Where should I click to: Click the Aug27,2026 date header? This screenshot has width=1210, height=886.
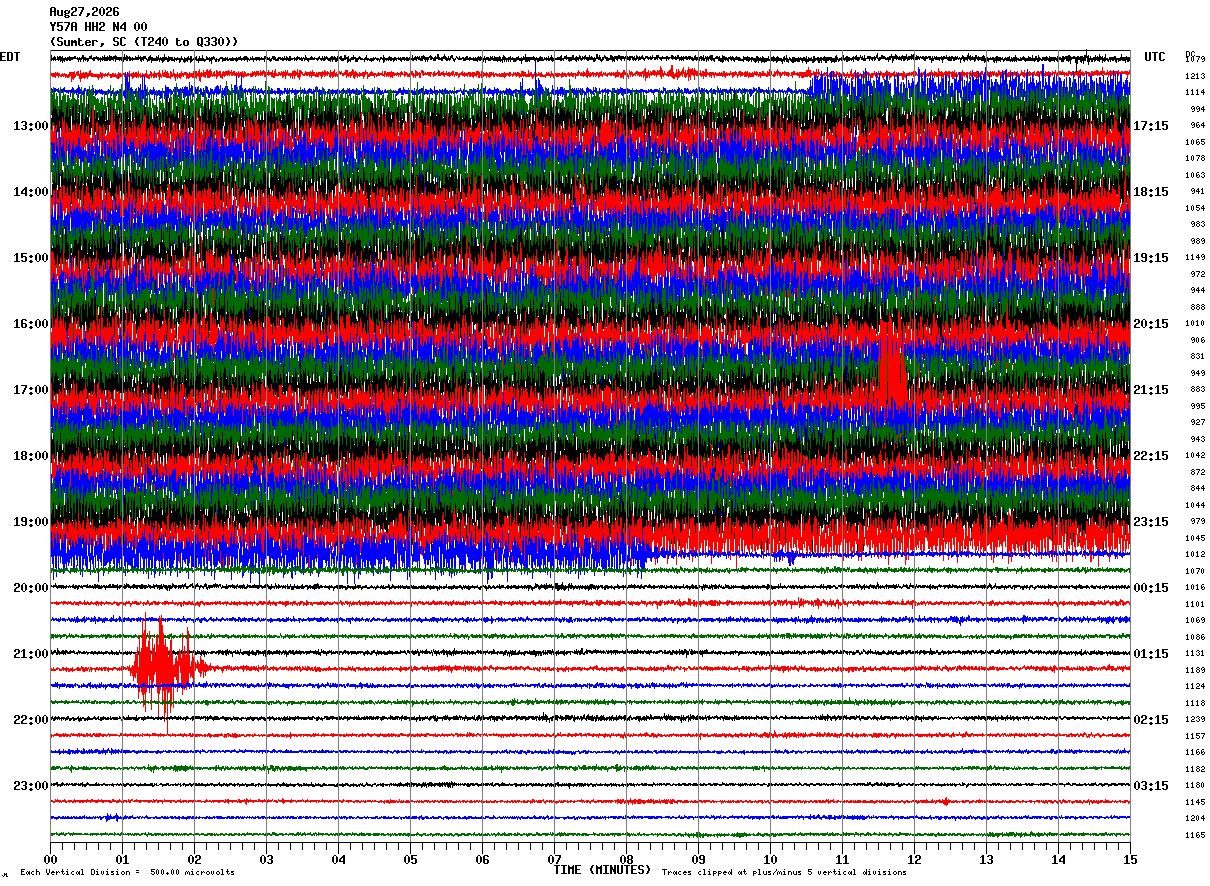coord(84,12)
